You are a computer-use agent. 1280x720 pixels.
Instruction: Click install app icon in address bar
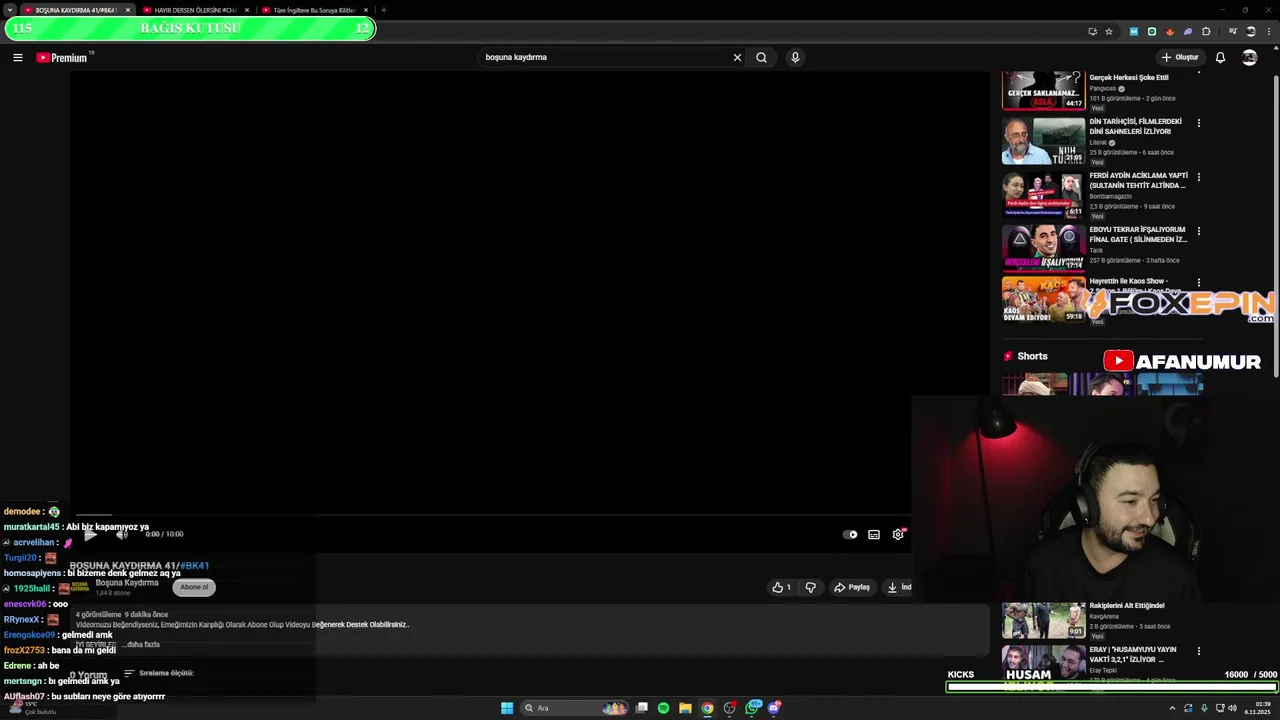point(1092,31)
